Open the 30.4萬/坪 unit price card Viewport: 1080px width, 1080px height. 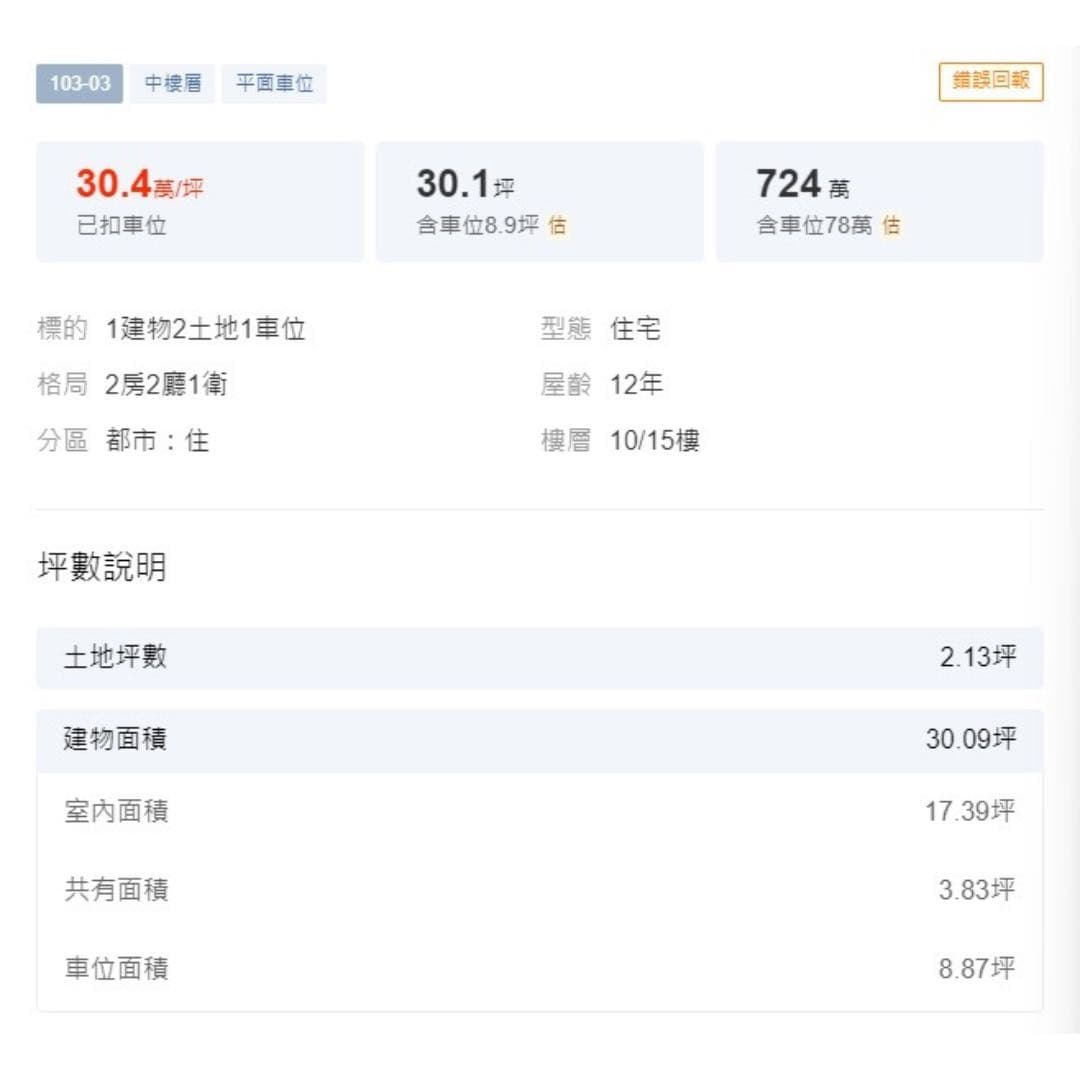200,202
